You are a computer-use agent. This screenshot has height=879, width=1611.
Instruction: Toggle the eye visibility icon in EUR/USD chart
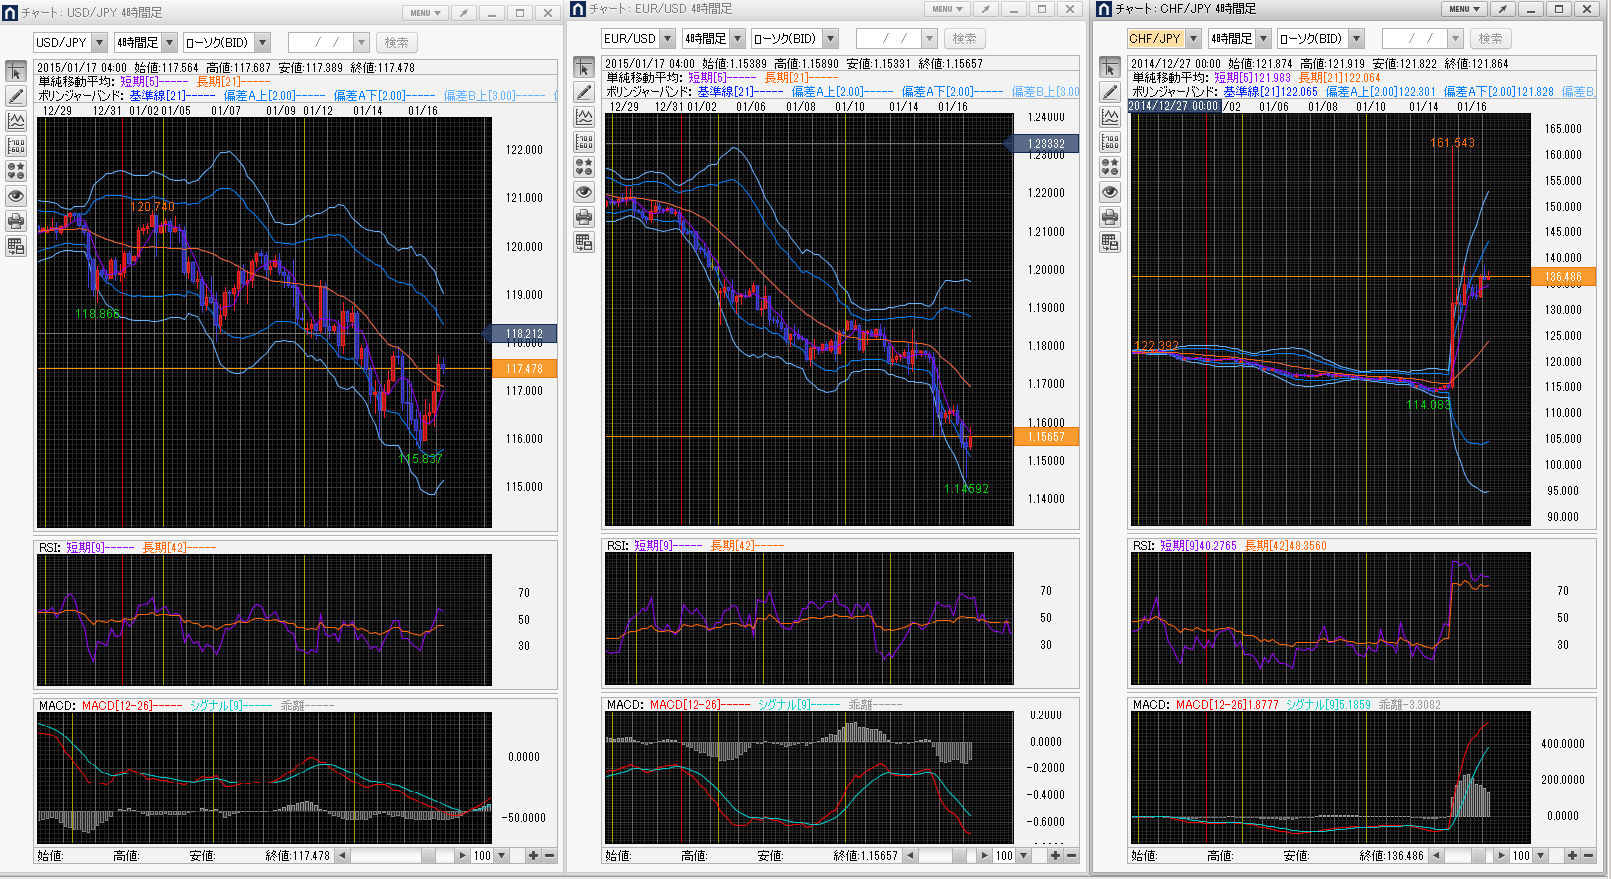point(584,192)
